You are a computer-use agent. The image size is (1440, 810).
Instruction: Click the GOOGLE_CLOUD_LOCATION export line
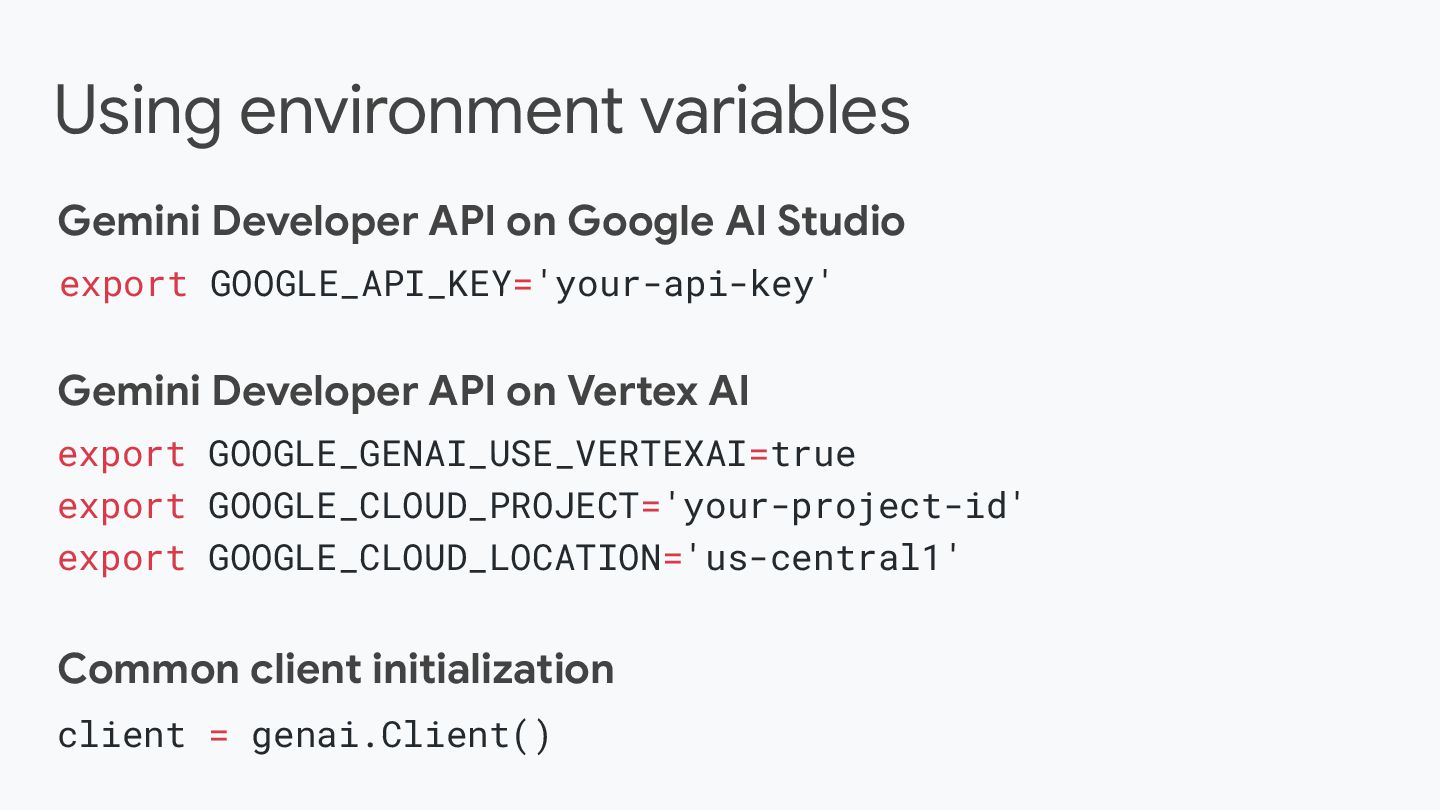tap(509, 558)
